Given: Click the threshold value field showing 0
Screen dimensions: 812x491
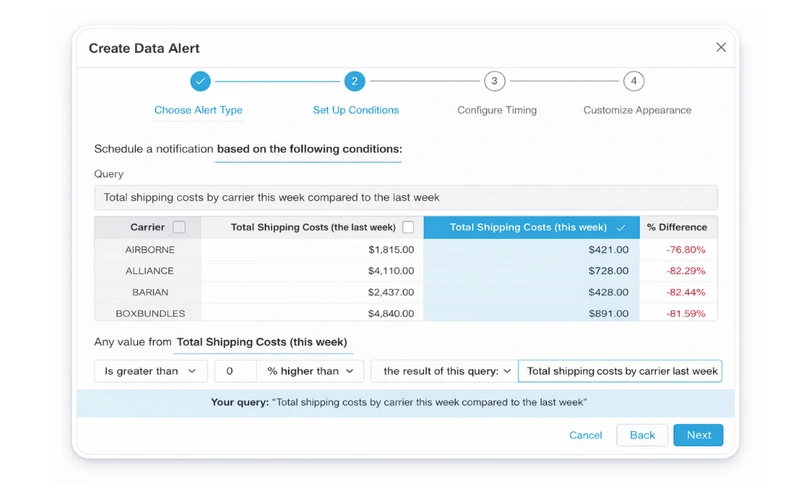Looking at the screenshot, I should pyautogui.click(x=236, y=371).
